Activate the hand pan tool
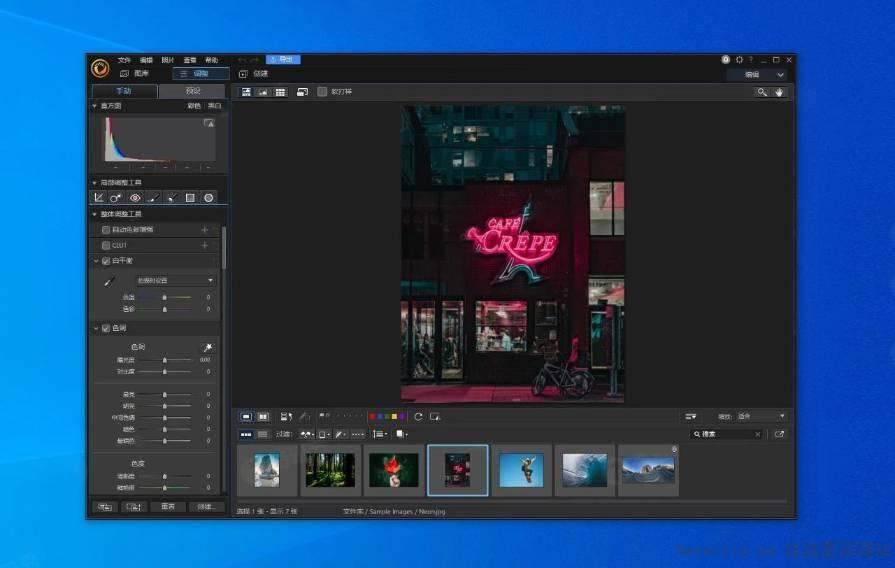Viewport: 895px width, 568px height. tap(779, 92)
